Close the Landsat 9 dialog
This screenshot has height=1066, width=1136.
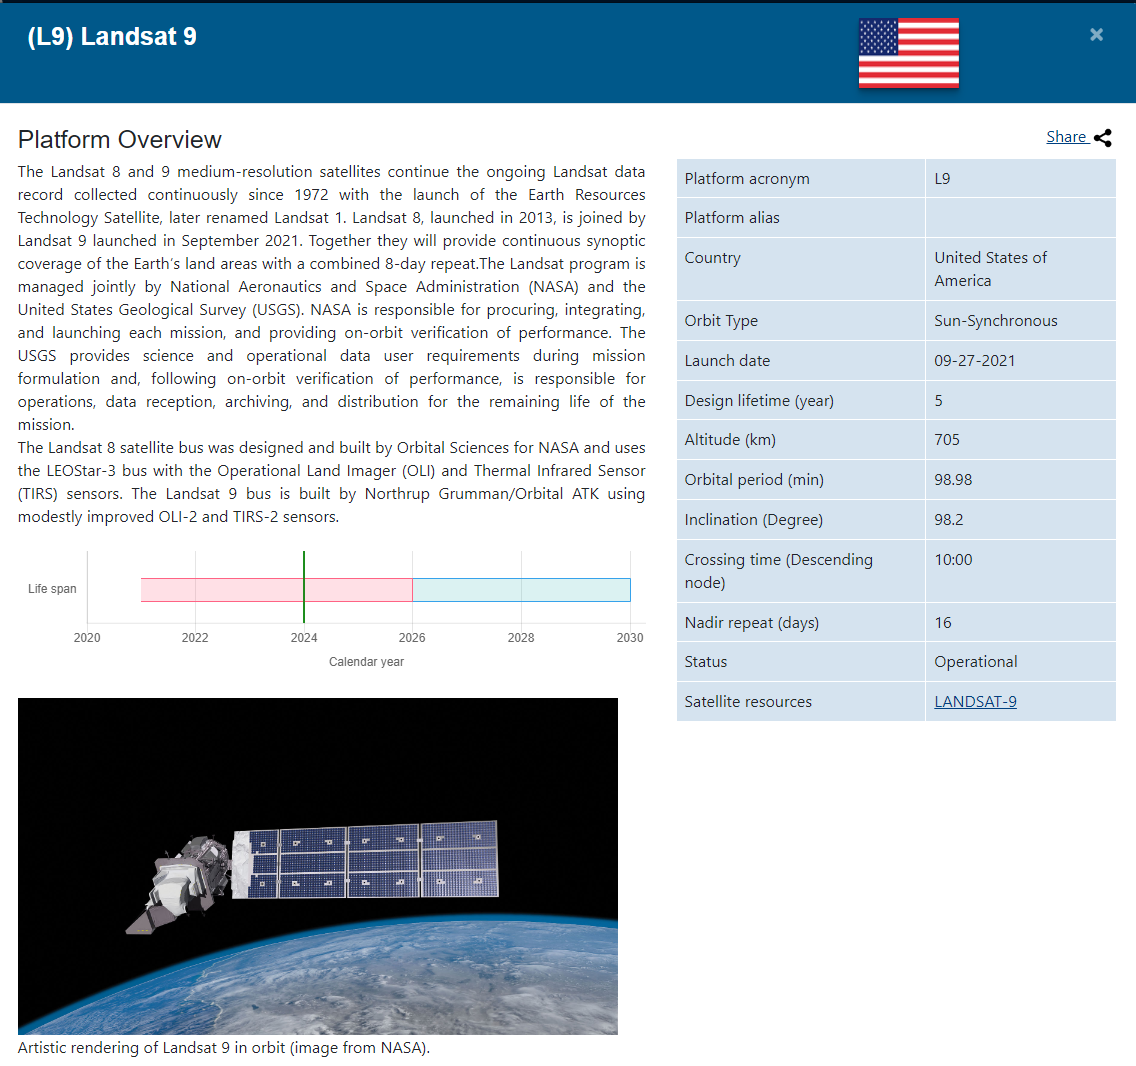pos(1096,35)
